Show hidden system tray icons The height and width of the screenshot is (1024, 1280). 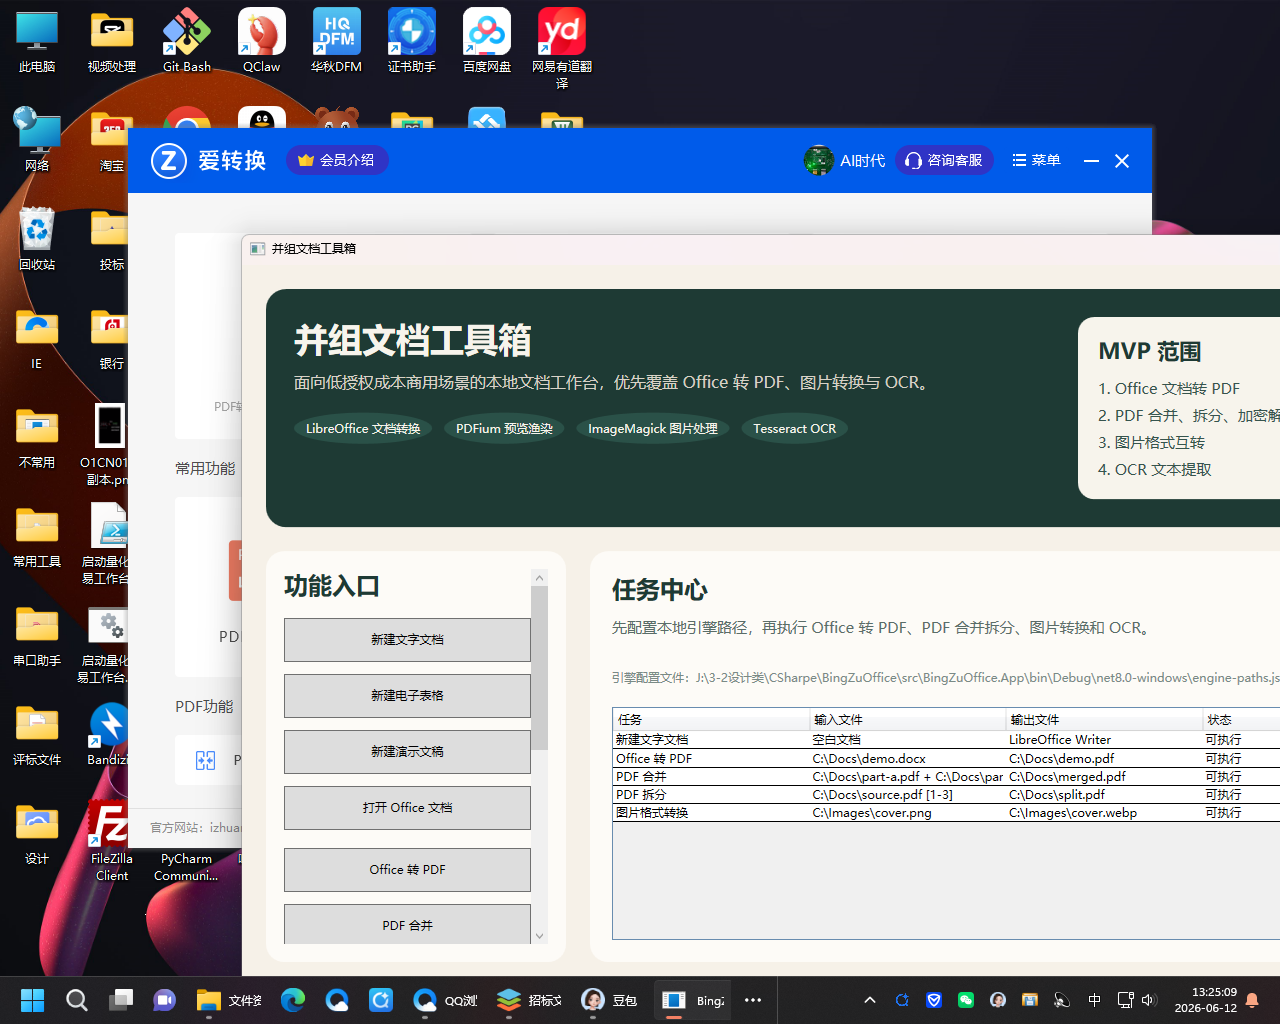click(x=870, y=1000)
